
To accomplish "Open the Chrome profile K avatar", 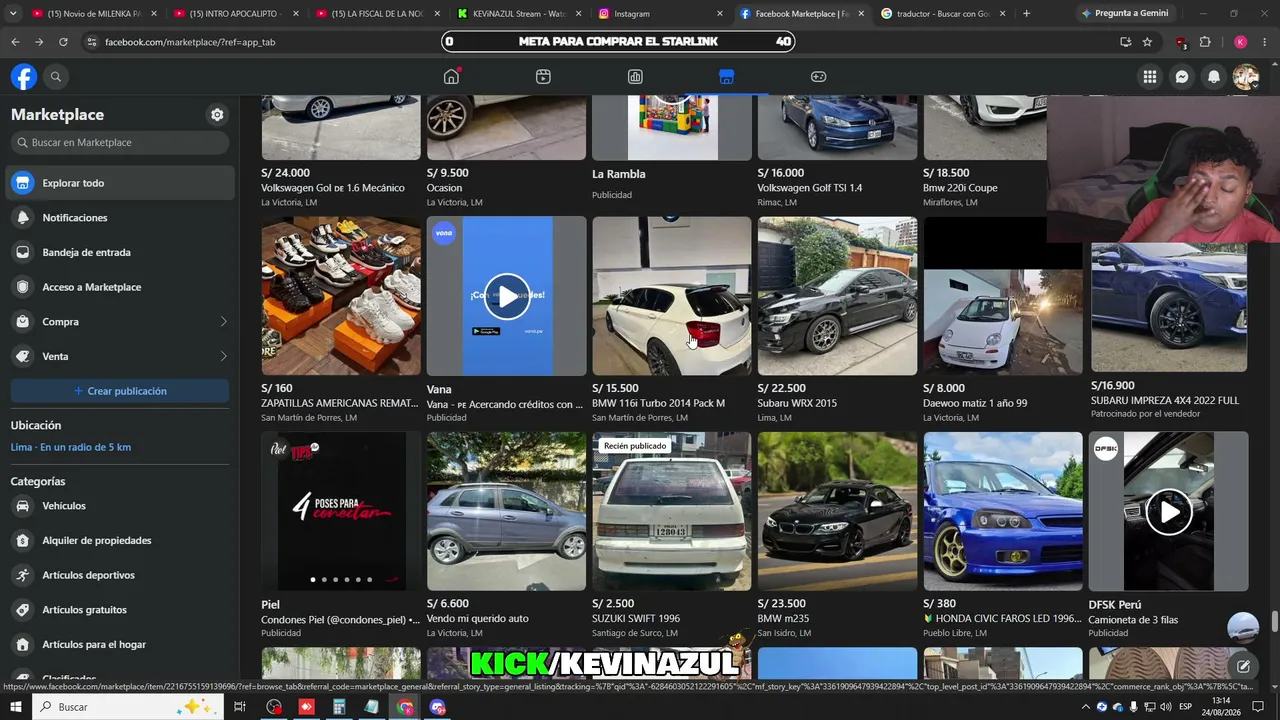I will click(1240, 42).
